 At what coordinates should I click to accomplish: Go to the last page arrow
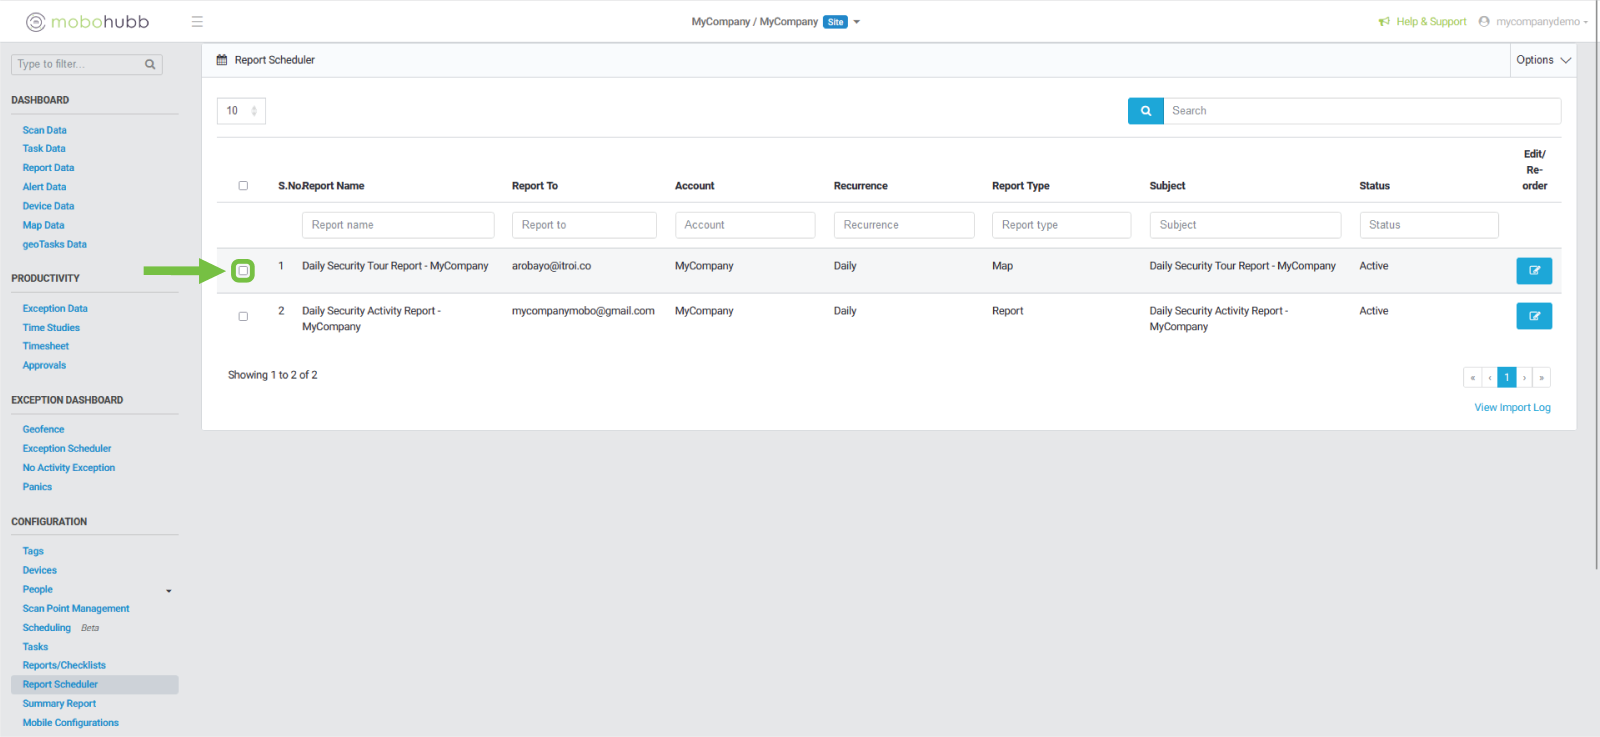(1541, 378)
